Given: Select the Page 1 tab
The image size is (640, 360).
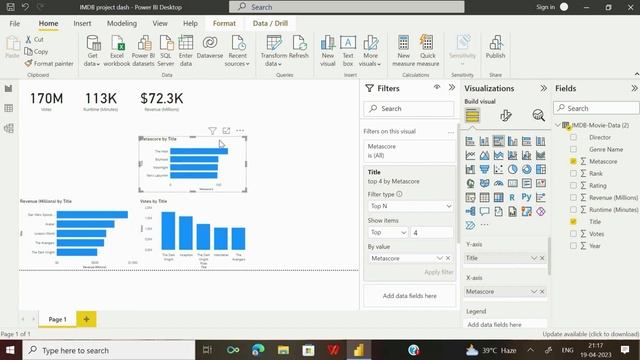Looking at the screenshot, I should (58, 319).
